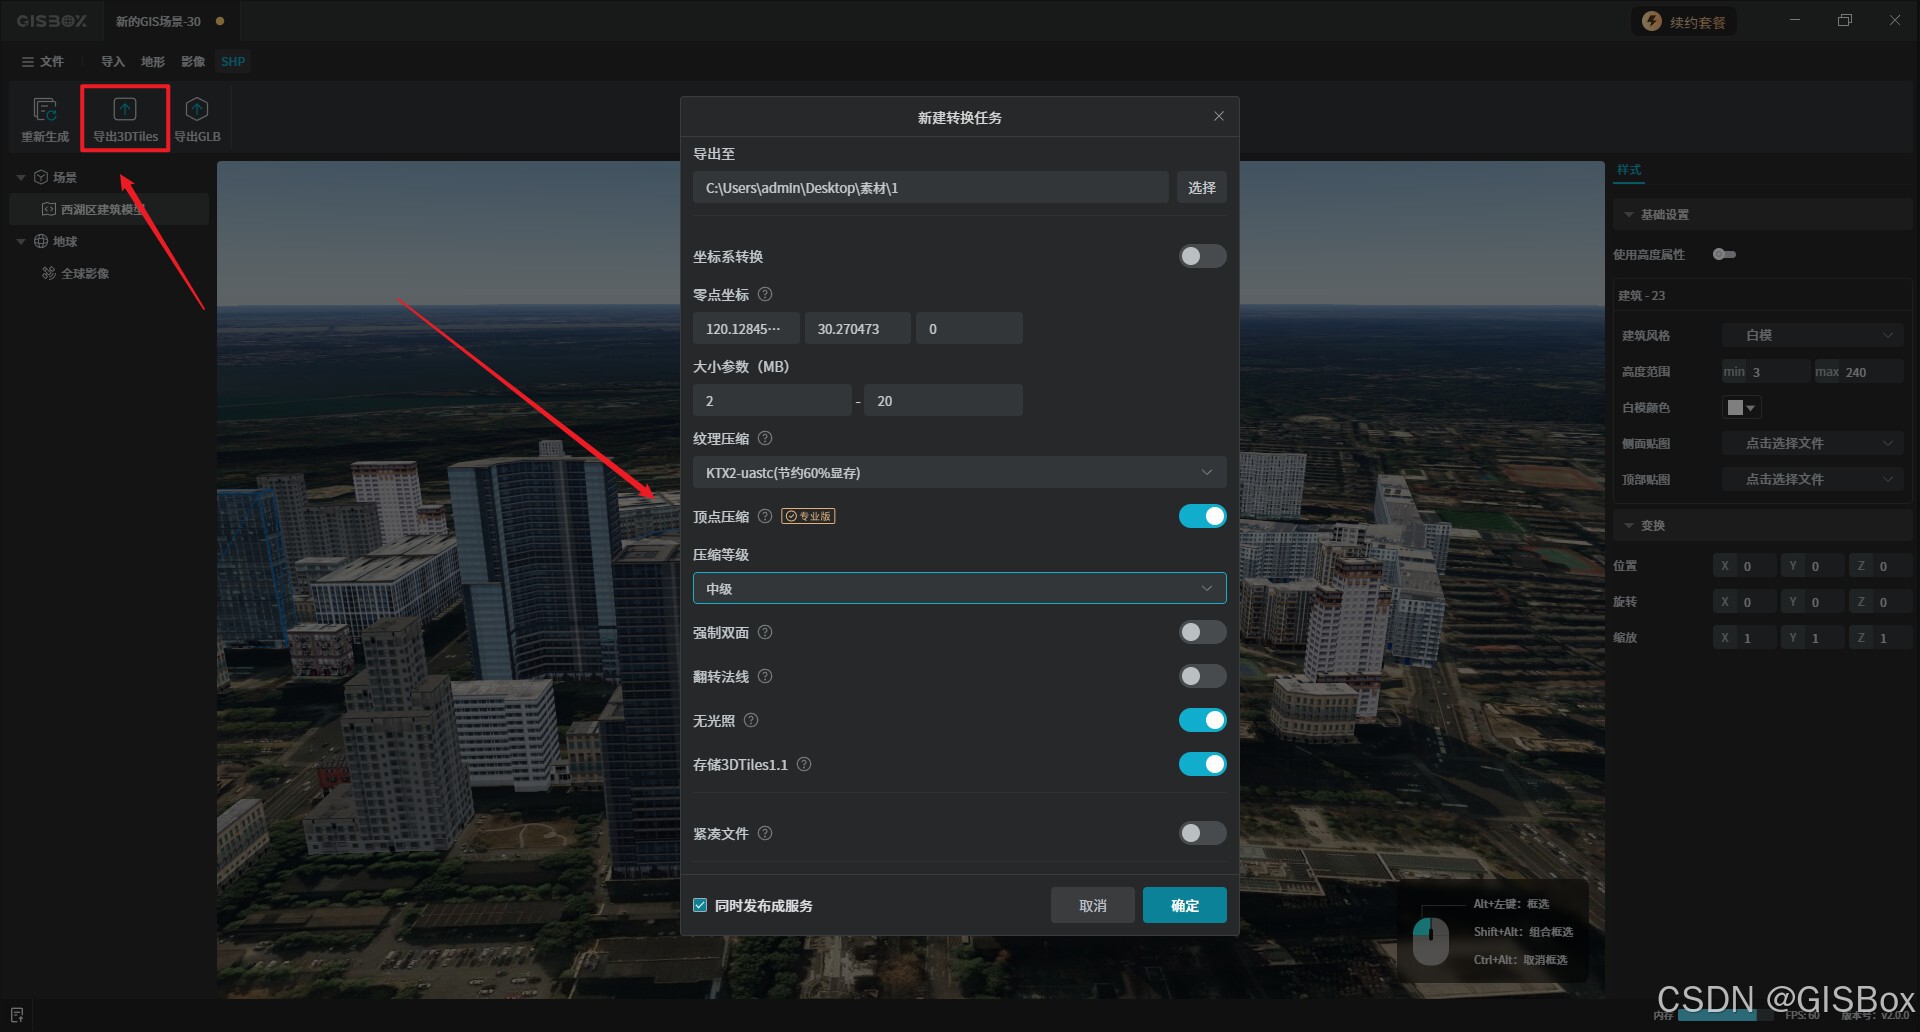Uncheck the 同时发布成服务 checkbox
The height and width of the screenshot is (1032, 1920).
pyautogui.click(x=700, y=906)
